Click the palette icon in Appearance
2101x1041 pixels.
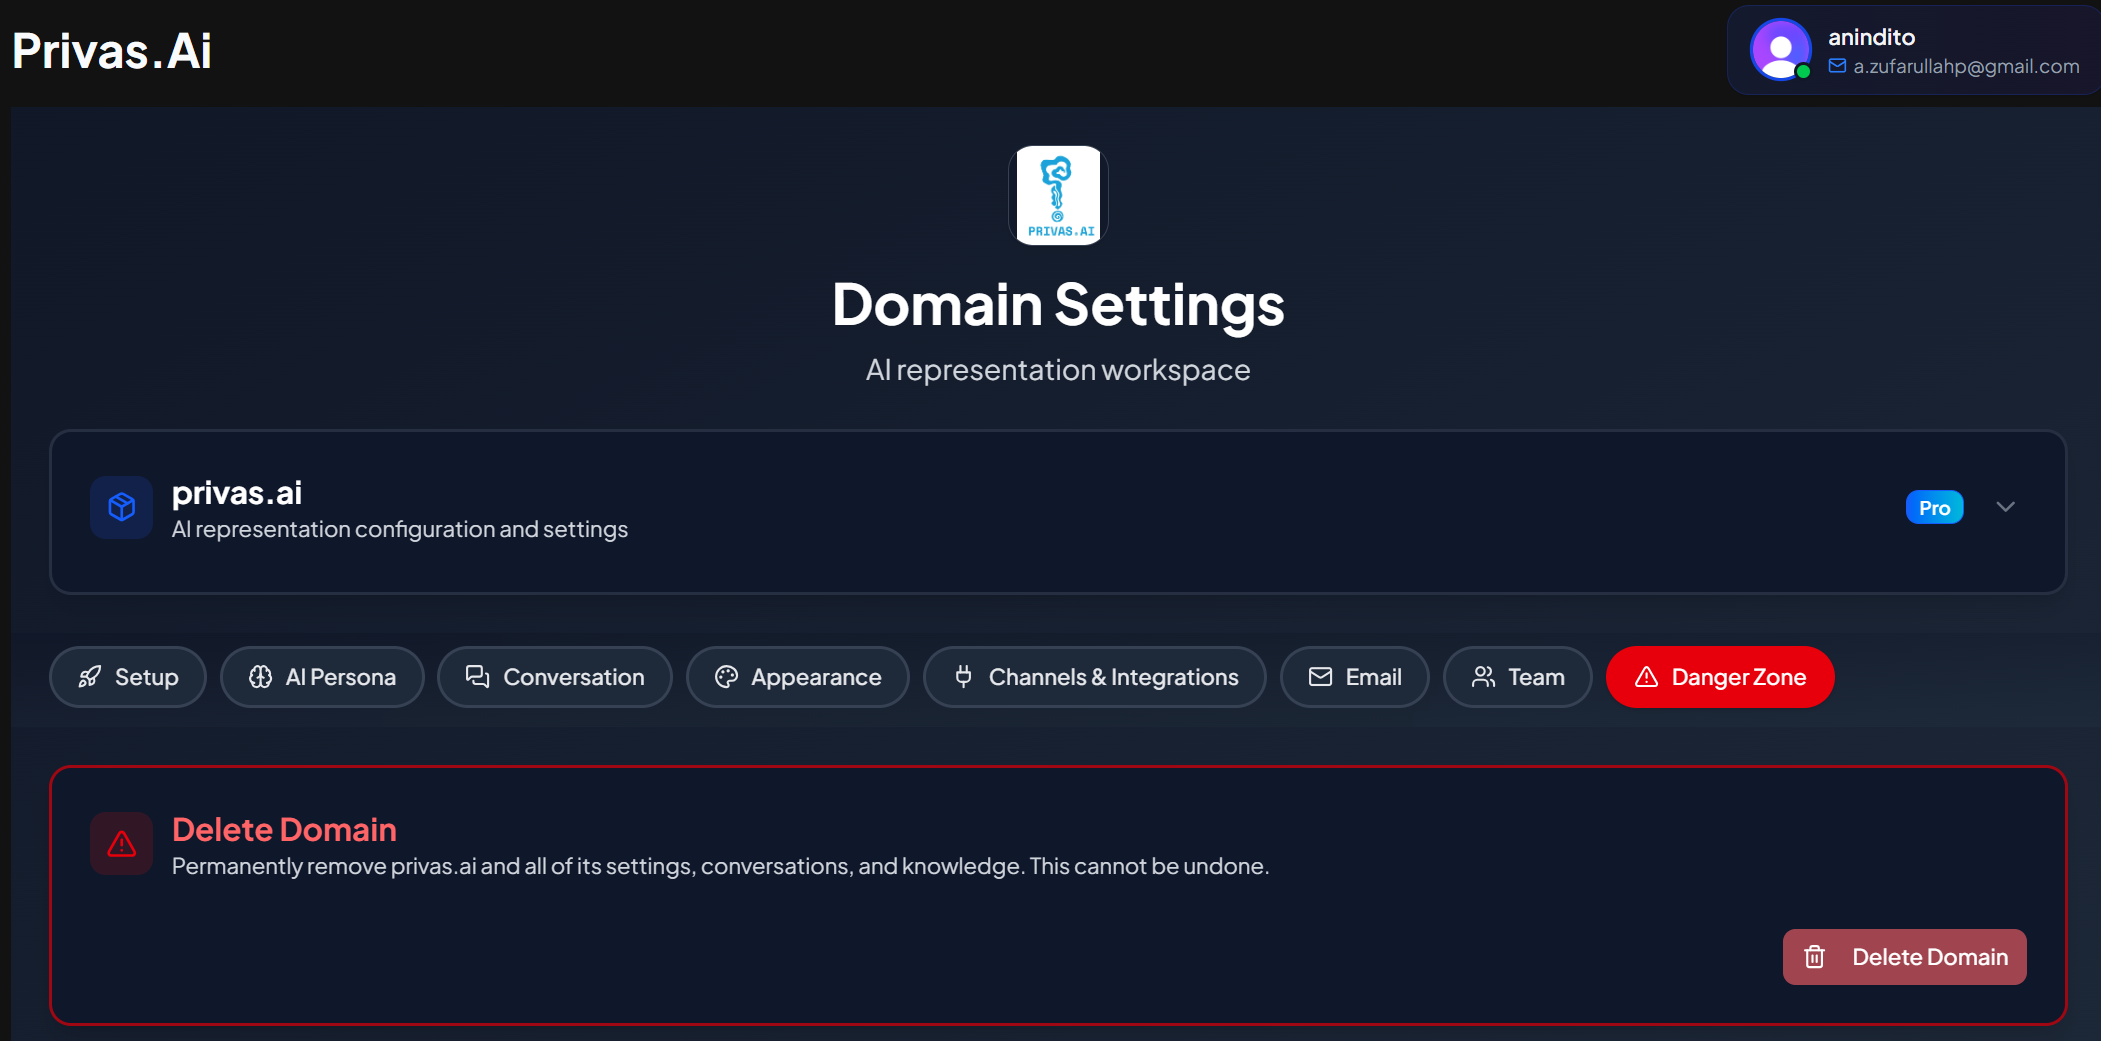[x=726, y=677]
